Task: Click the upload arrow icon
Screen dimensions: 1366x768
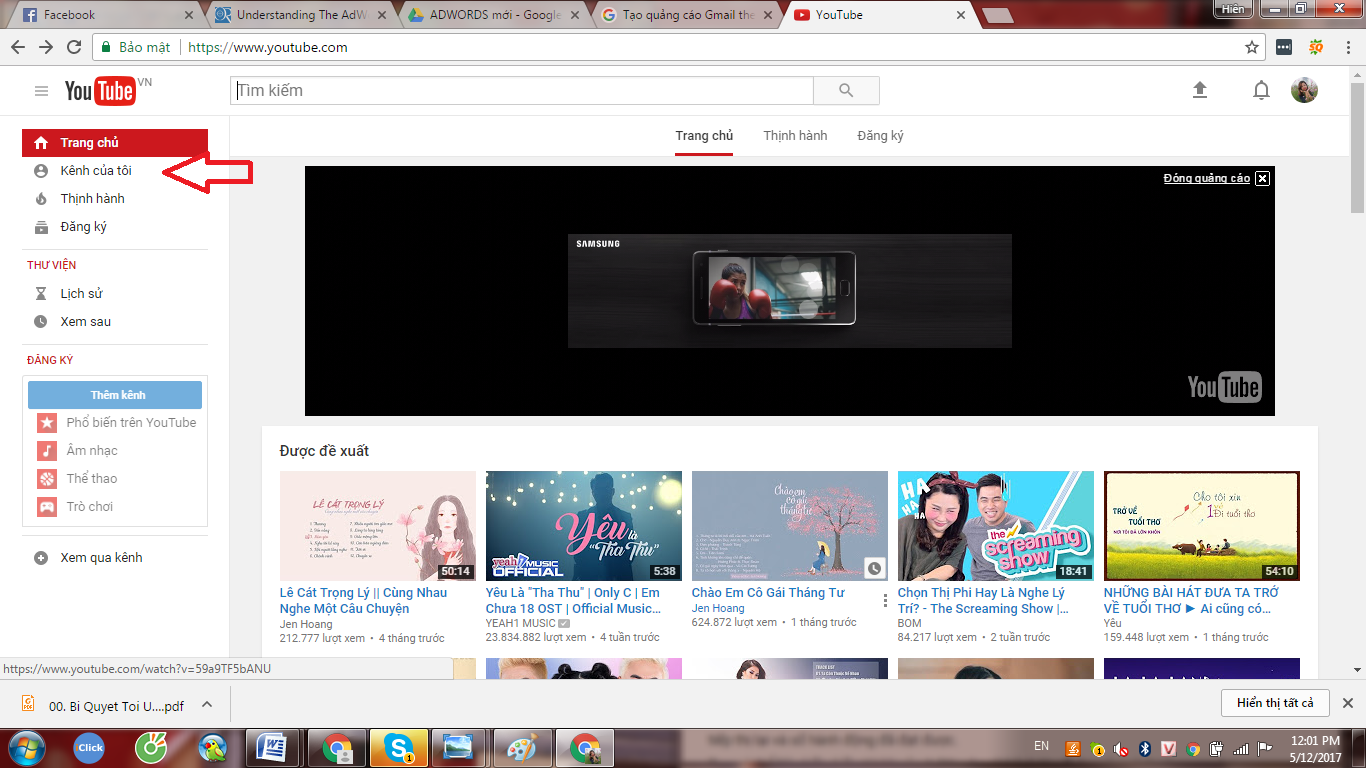Action: (1199, 90)
